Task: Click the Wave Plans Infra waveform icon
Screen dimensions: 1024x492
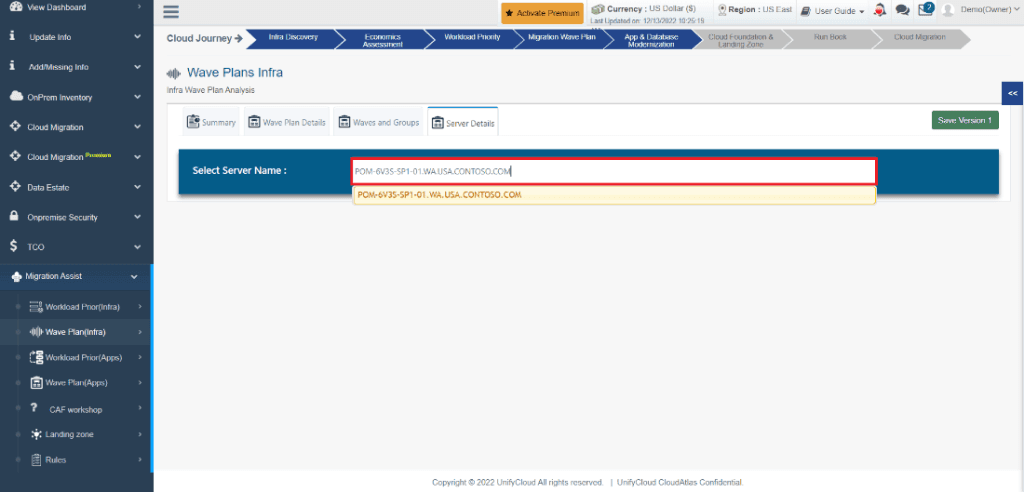Action: coord(174,73)
